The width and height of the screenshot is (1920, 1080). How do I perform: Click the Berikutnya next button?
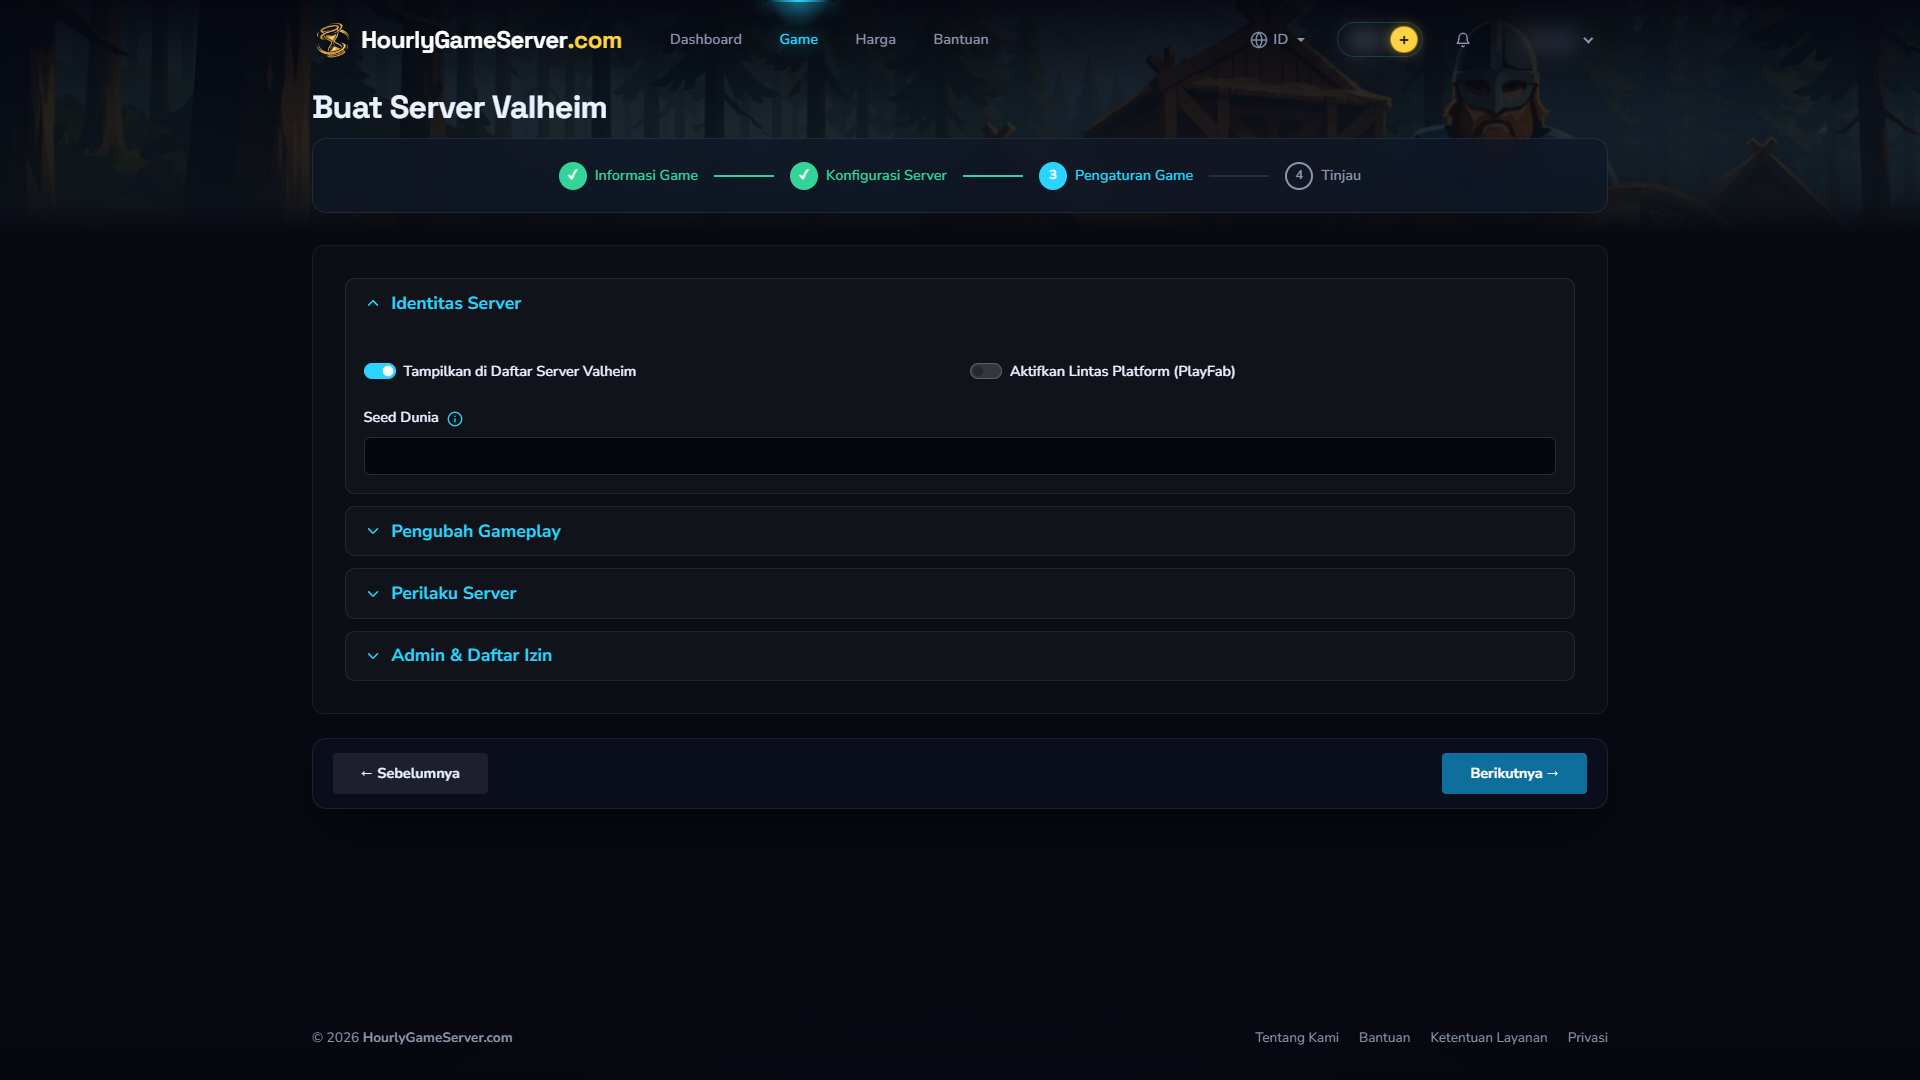coord(1514,773)
